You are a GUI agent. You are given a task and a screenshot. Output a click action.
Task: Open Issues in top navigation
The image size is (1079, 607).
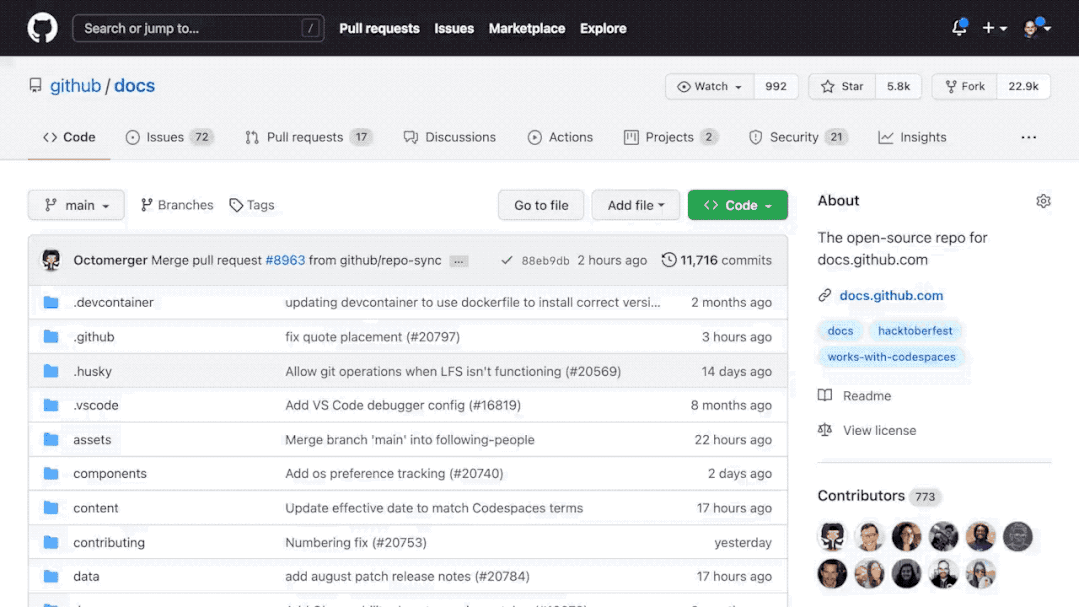point(453,28)
